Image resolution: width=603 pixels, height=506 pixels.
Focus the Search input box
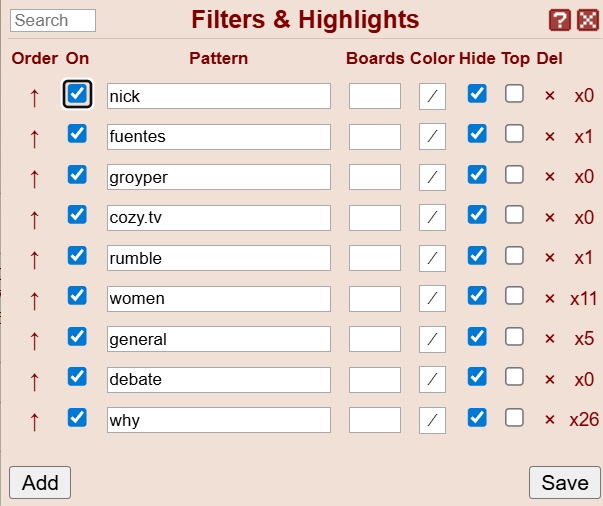(53, 20)
